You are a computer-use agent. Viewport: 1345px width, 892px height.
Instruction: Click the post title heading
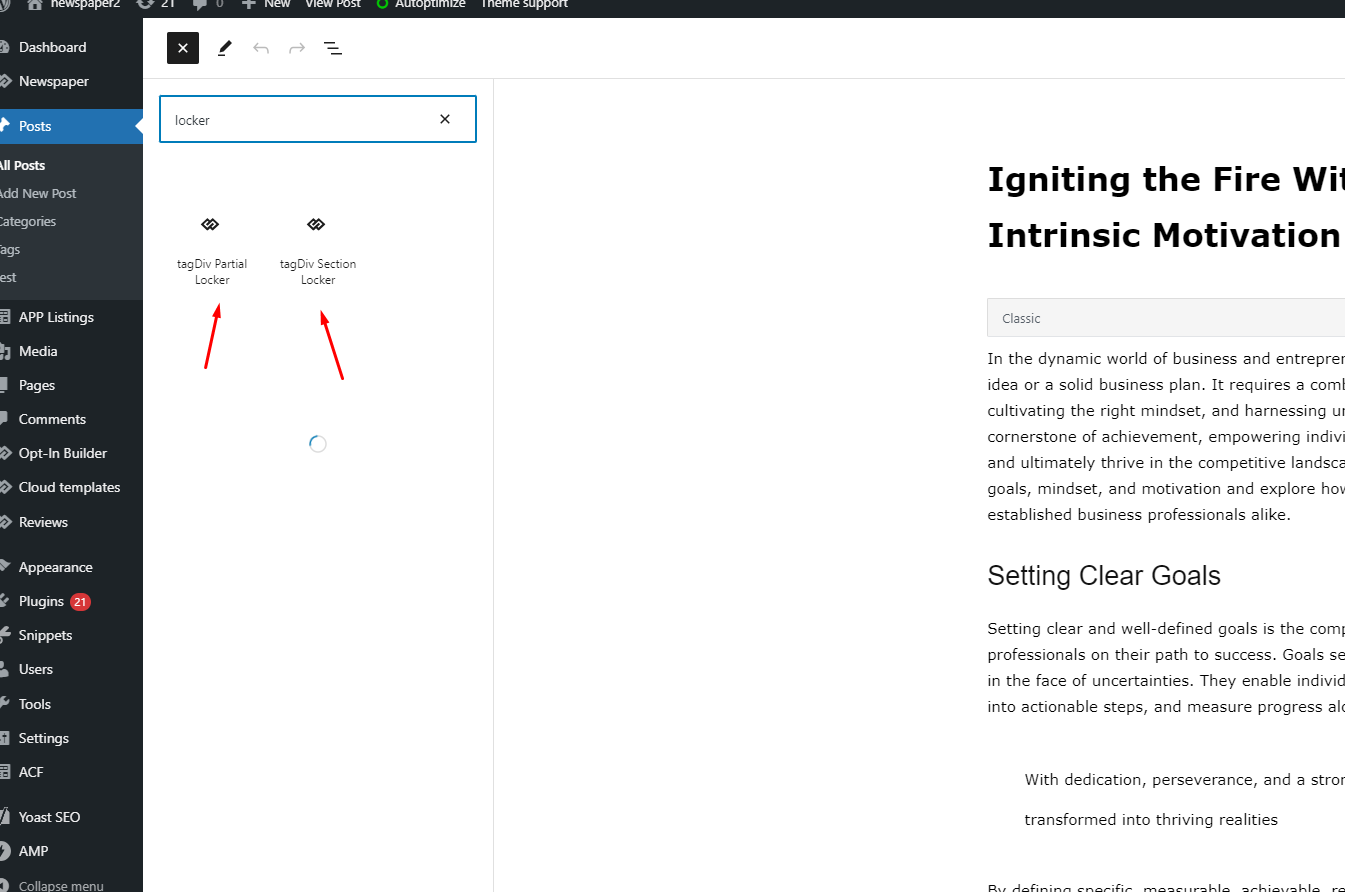[x=1166, y=207]
